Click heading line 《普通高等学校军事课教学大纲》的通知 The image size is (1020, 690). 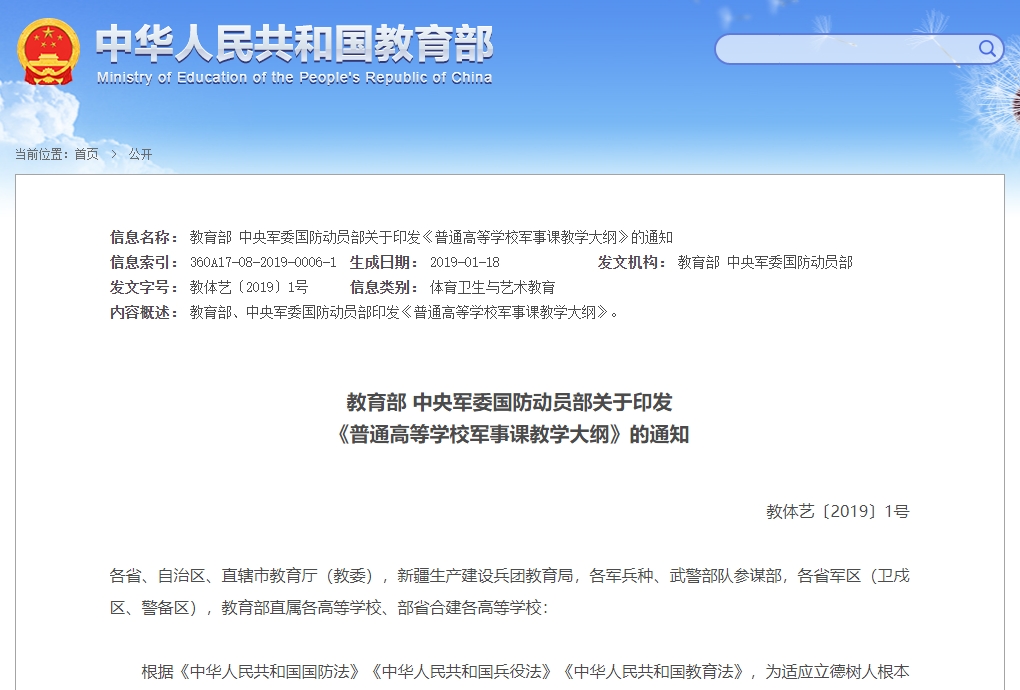click(x=511, y=434)
